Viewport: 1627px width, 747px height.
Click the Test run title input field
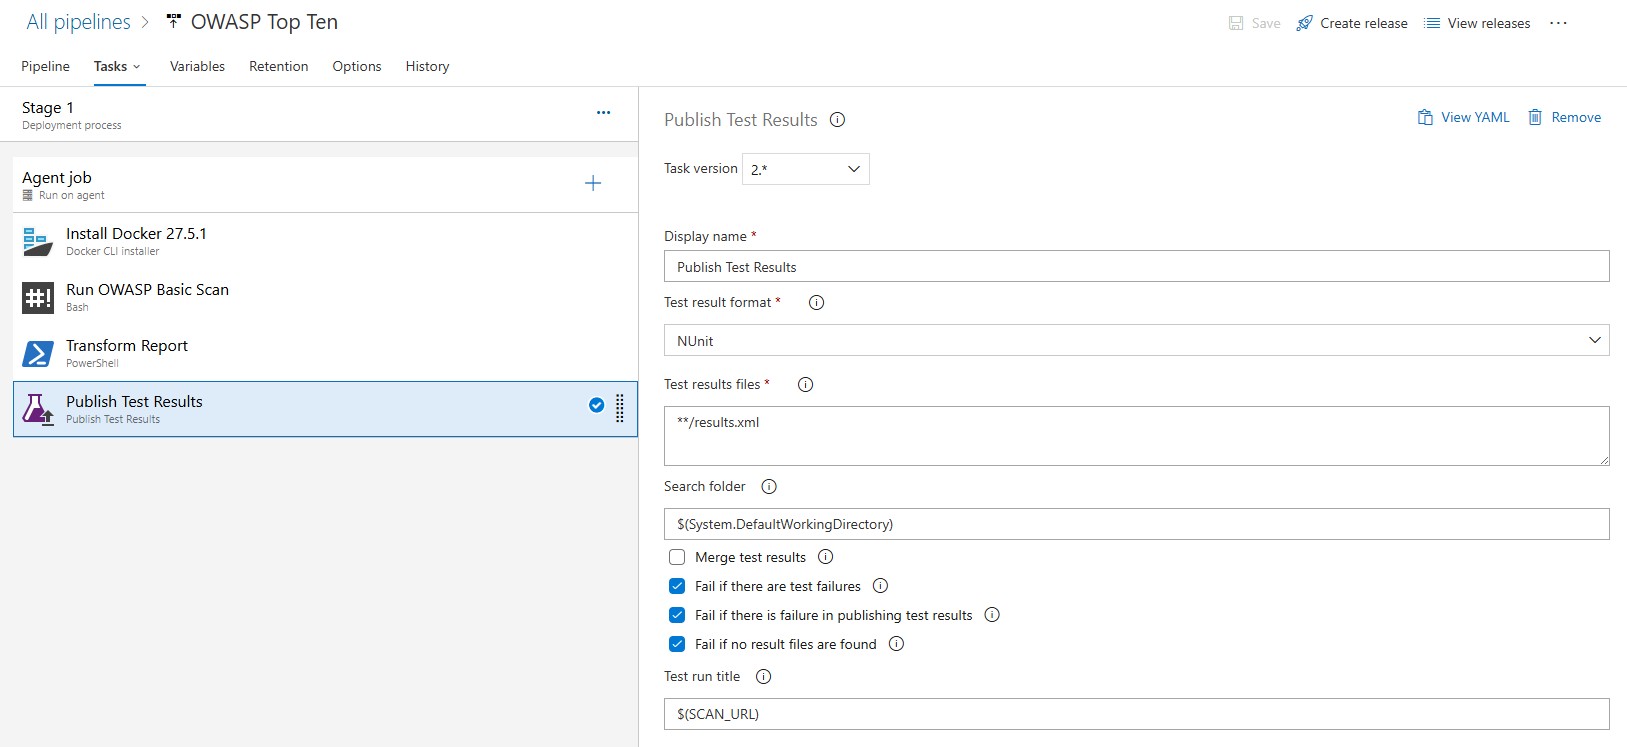coord(1136,714)
